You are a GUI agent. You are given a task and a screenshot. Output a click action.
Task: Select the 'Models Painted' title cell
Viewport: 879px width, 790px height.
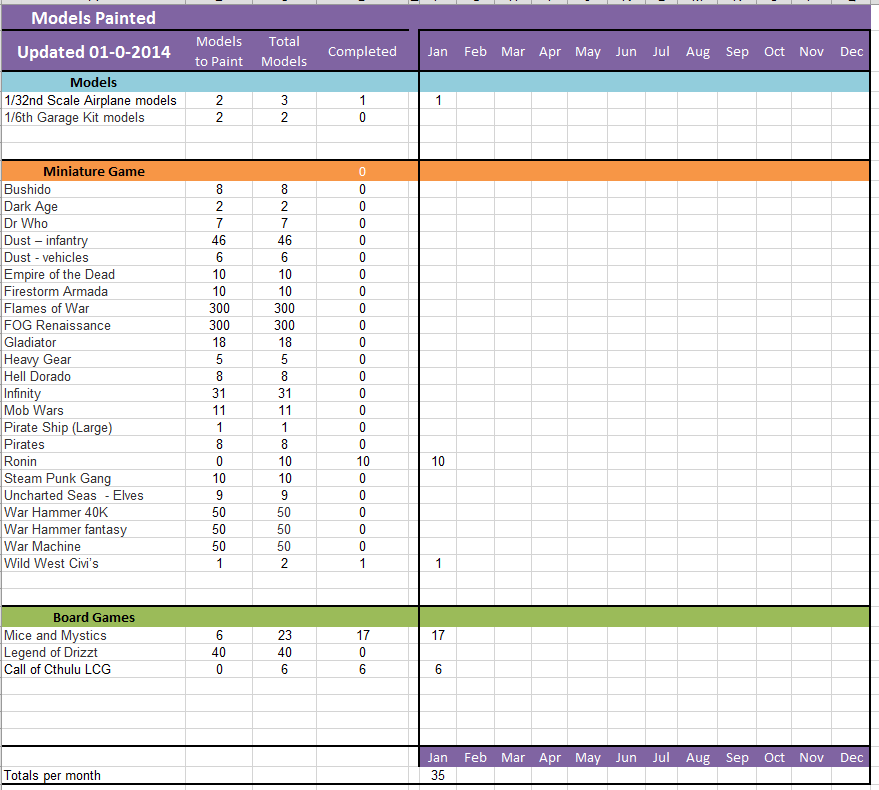click(94, 18)
